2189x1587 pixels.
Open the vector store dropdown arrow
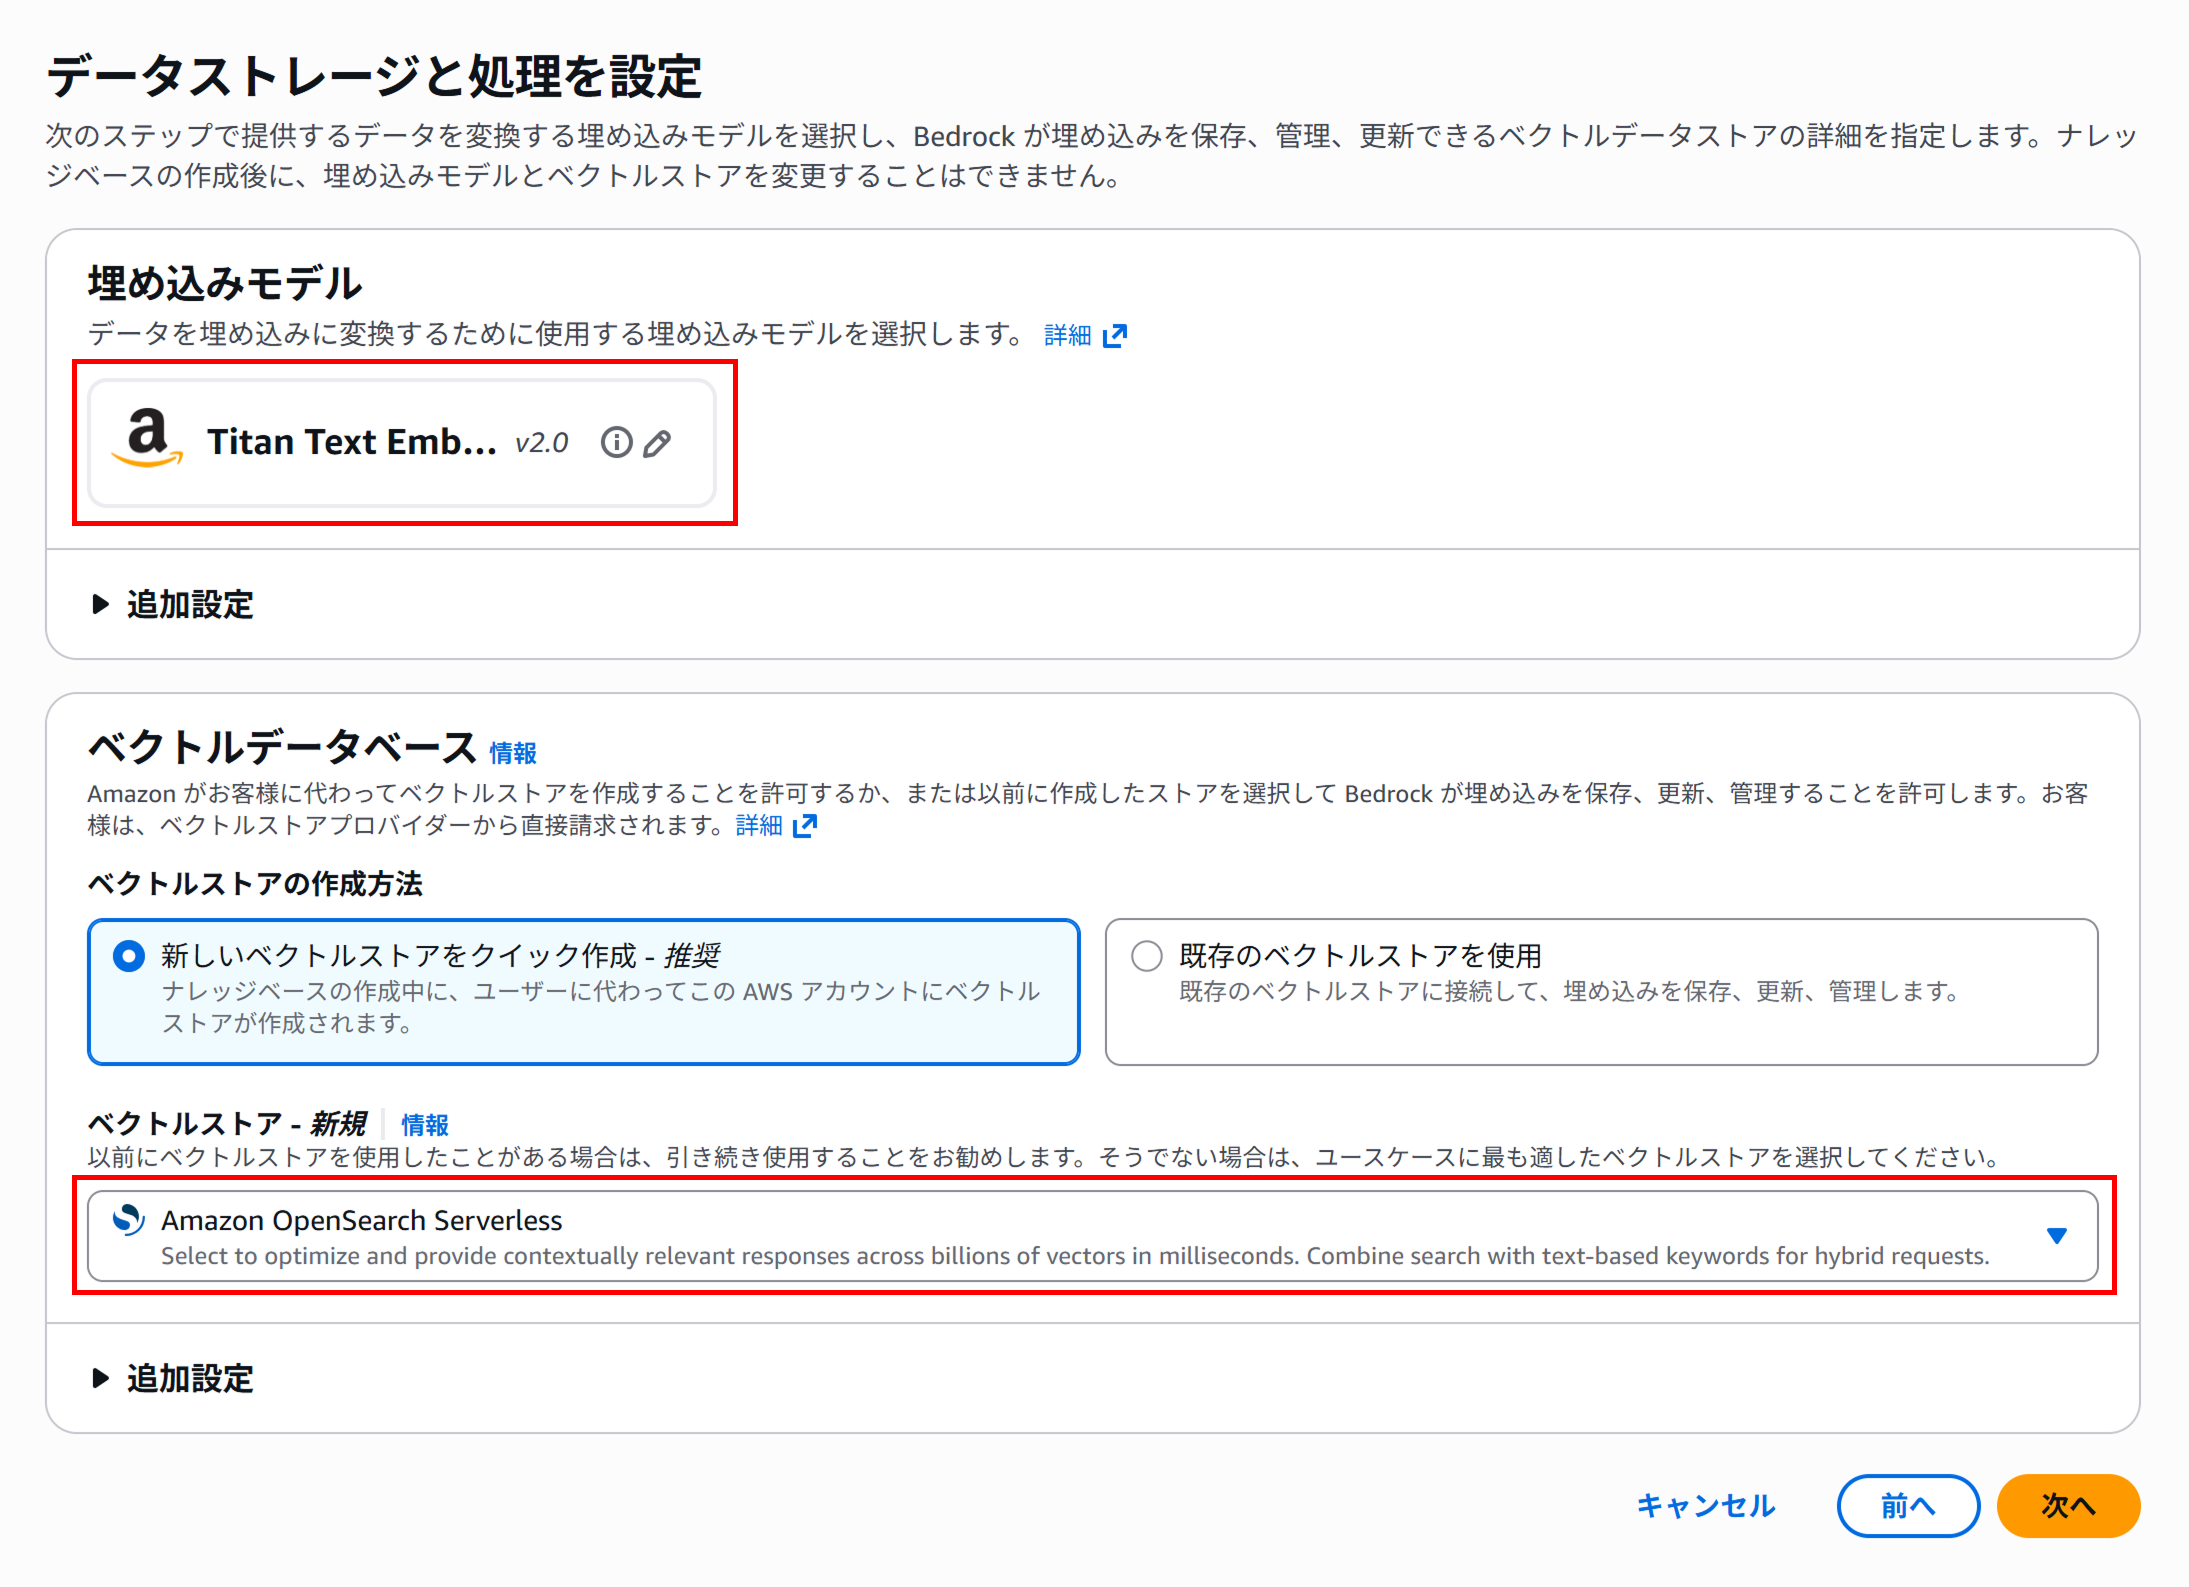(2056, 1236)
